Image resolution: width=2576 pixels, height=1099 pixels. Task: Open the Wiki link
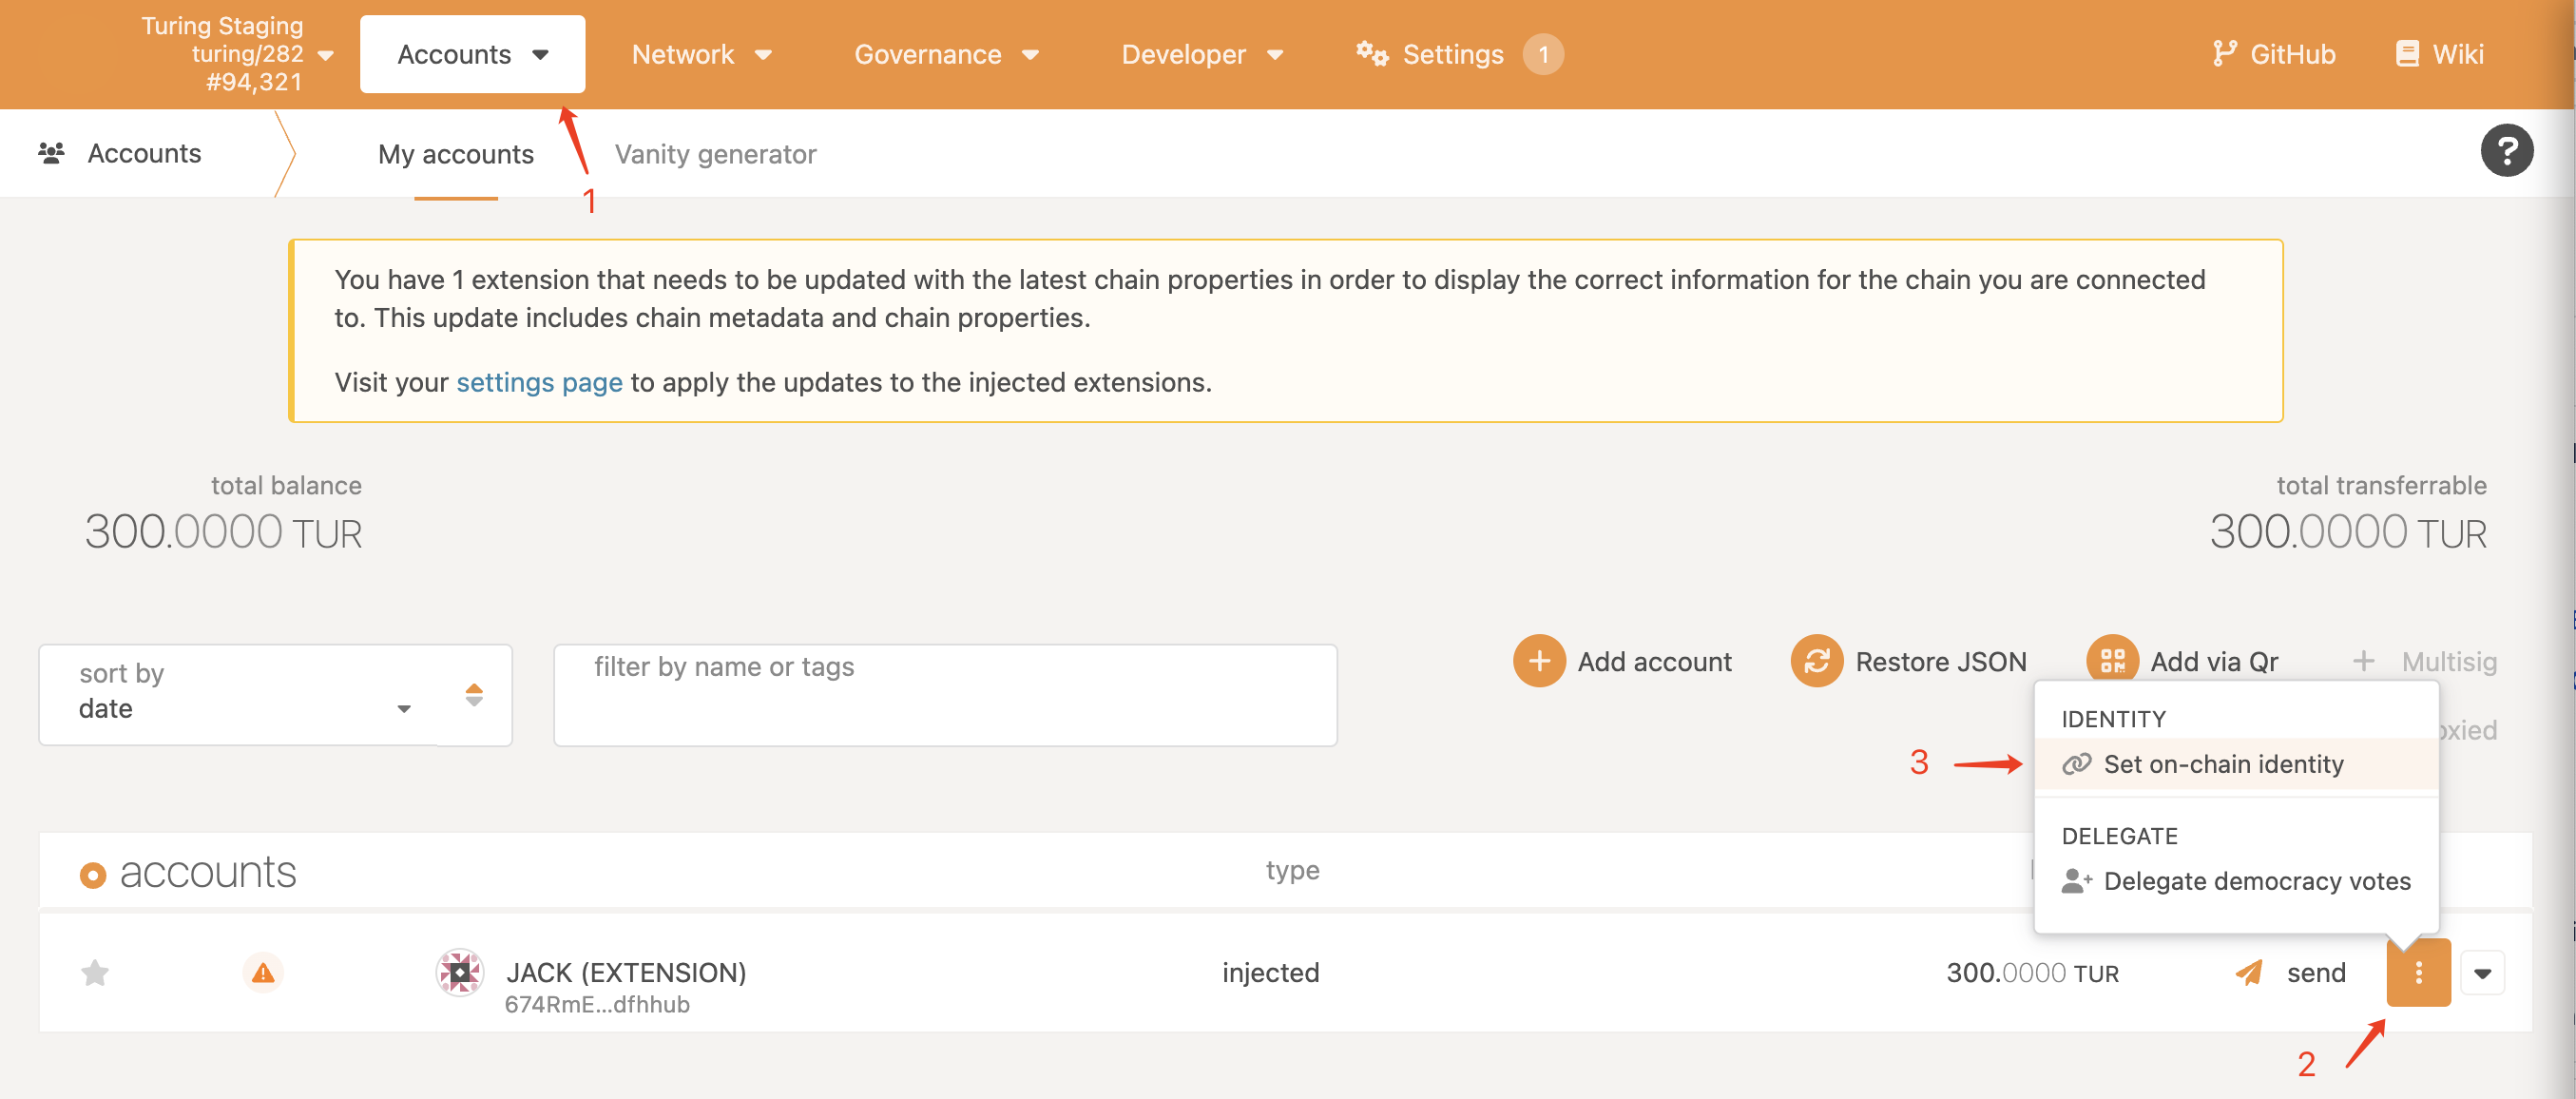click(x=2440, y=54)
